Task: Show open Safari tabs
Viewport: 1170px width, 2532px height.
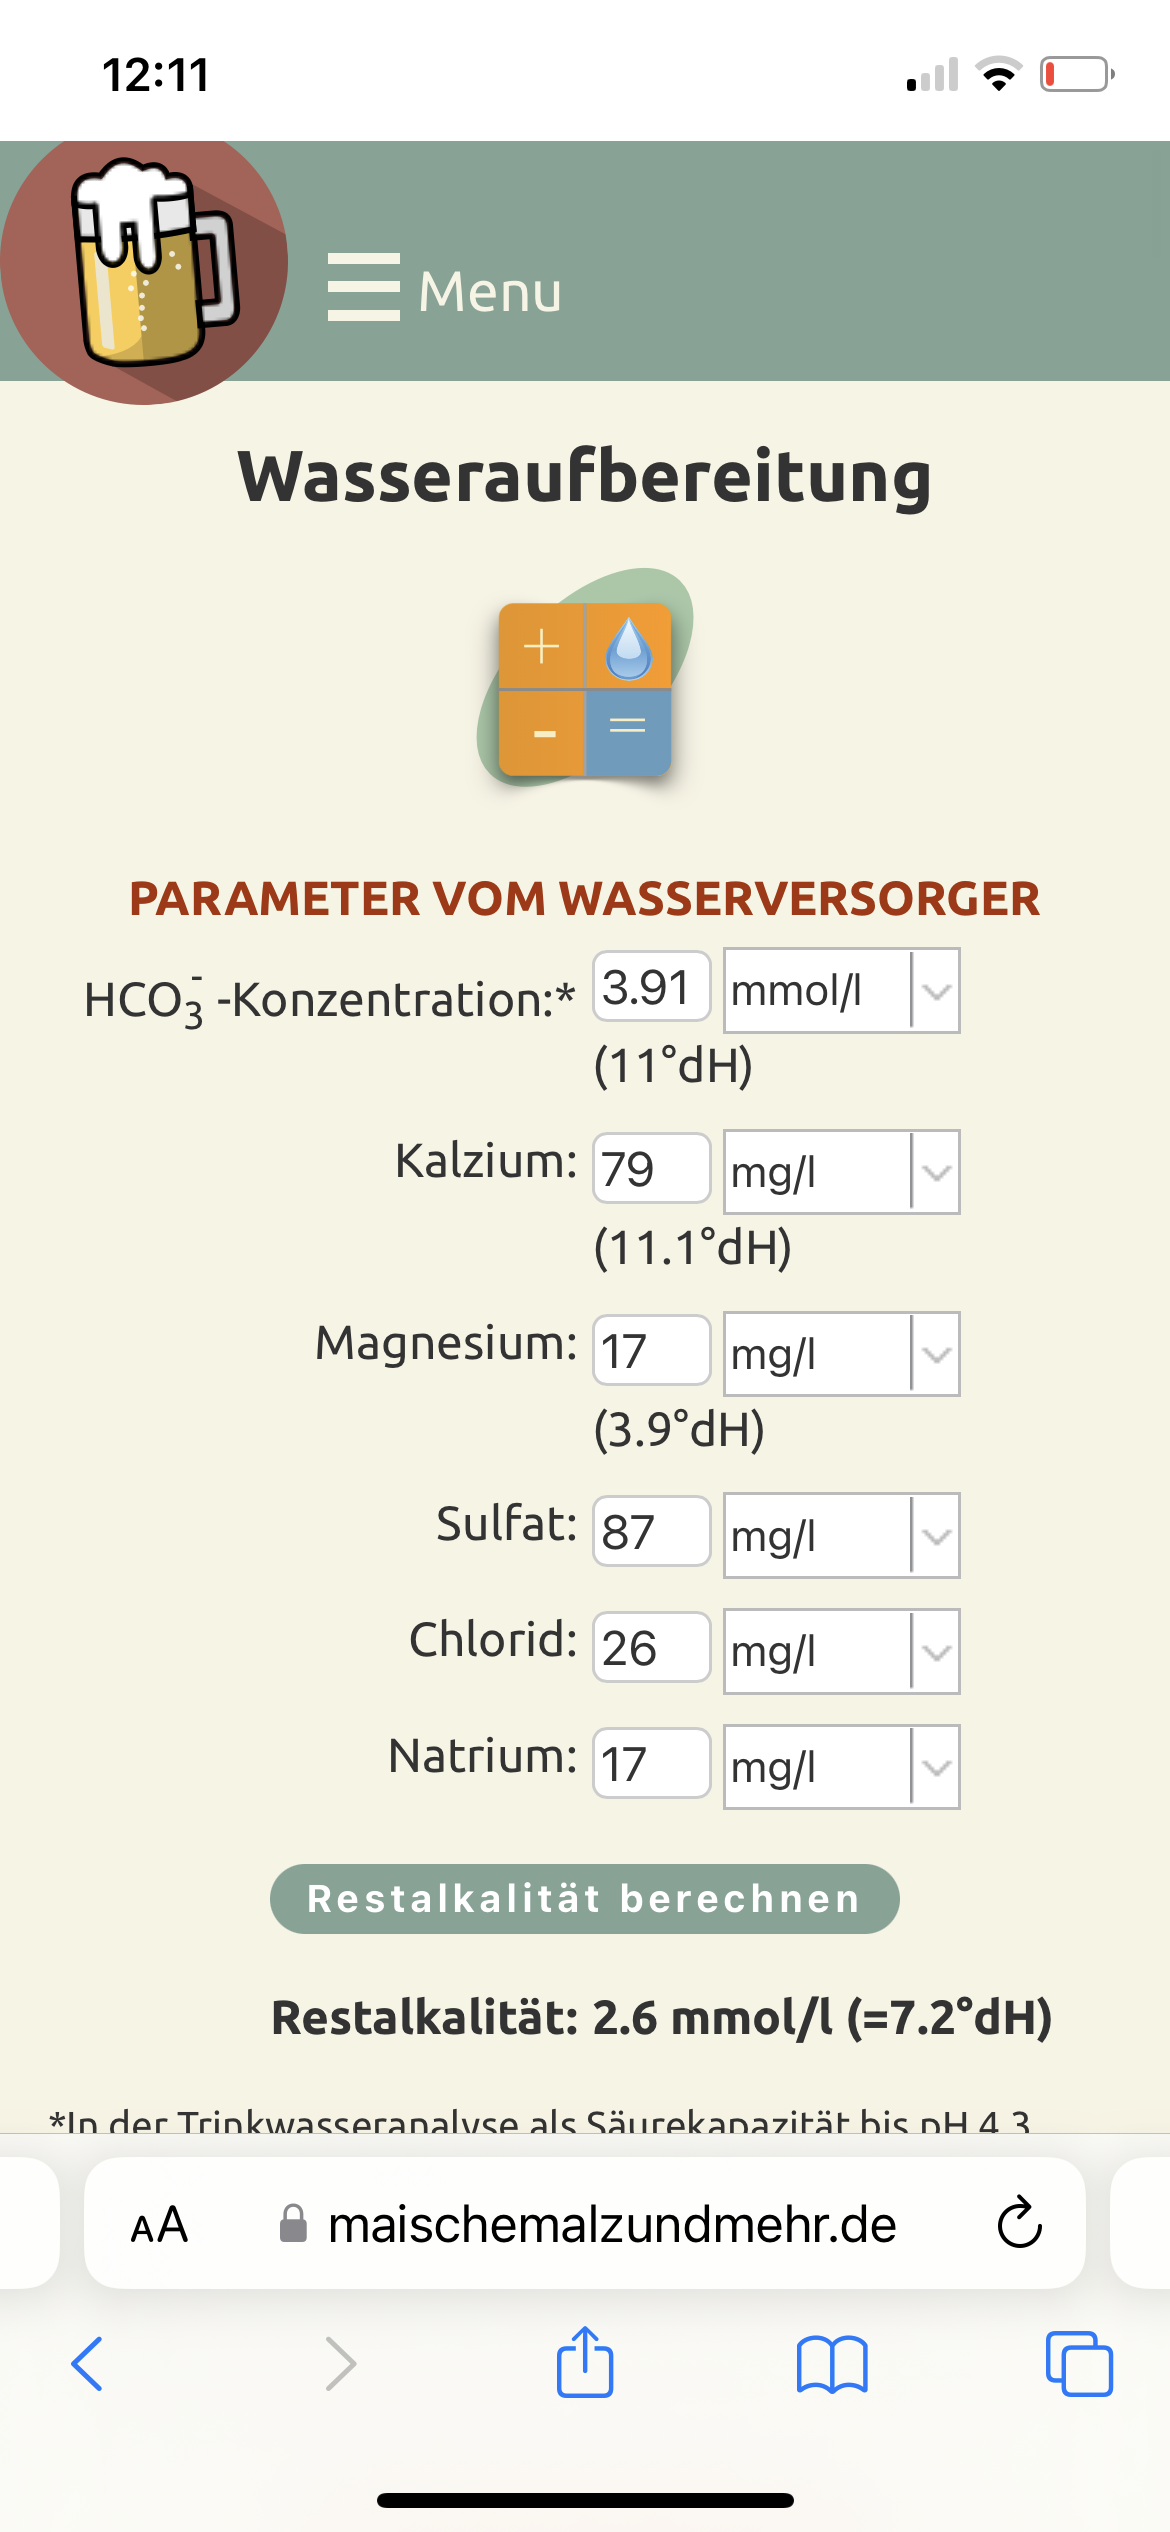Action: tap(1078, 2364)
